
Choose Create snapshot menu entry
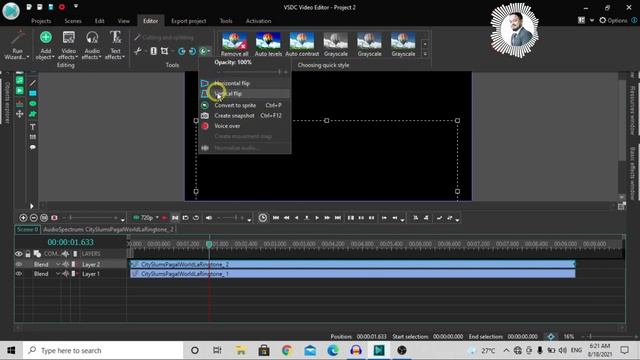click(245, 116)
